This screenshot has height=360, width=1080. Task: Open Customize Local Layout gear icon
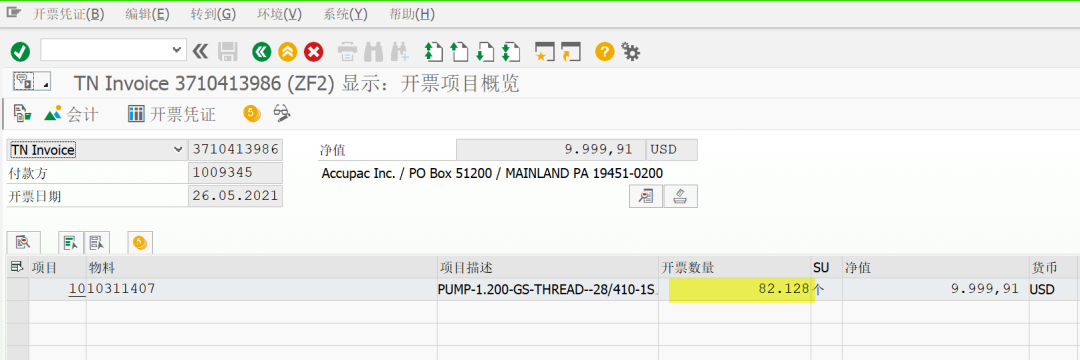(630, 51)
